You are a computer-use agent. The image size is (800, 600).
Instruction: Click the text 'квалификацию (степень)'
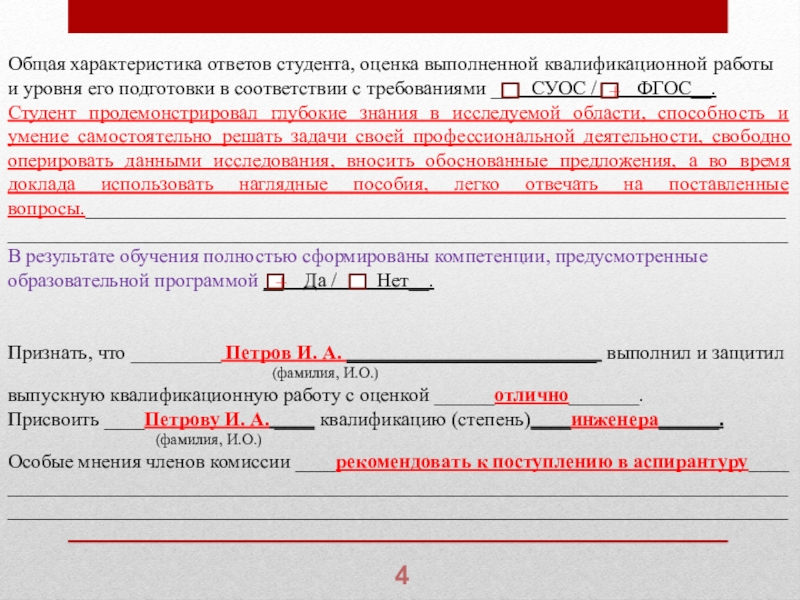pyautogui.click(x=425, y=420)
